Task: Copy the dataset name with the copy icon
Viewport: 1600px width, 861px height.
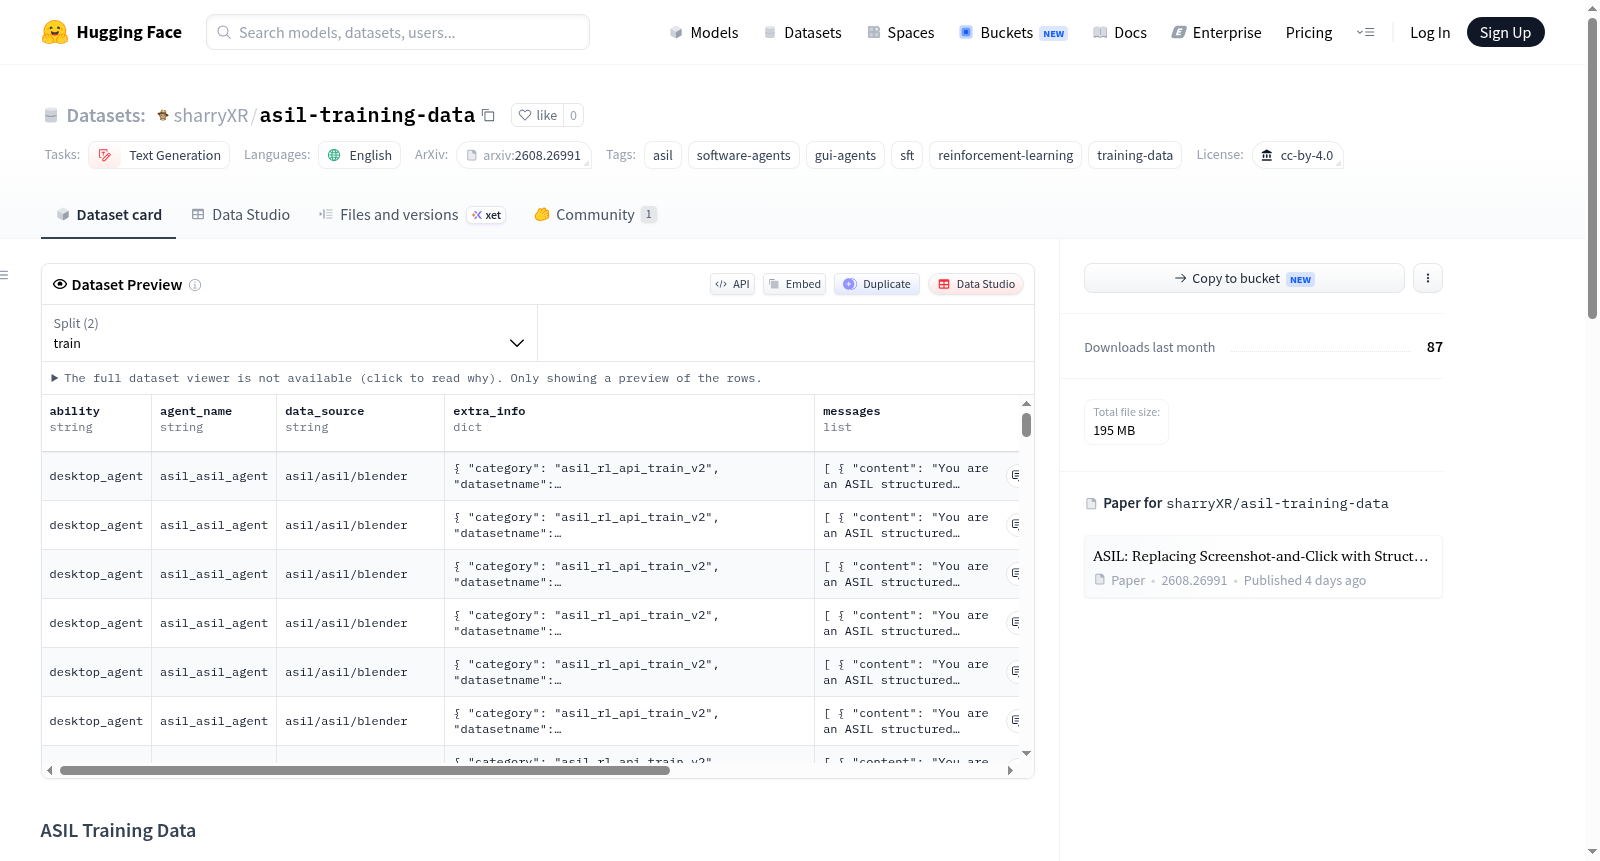Action: 488,115
